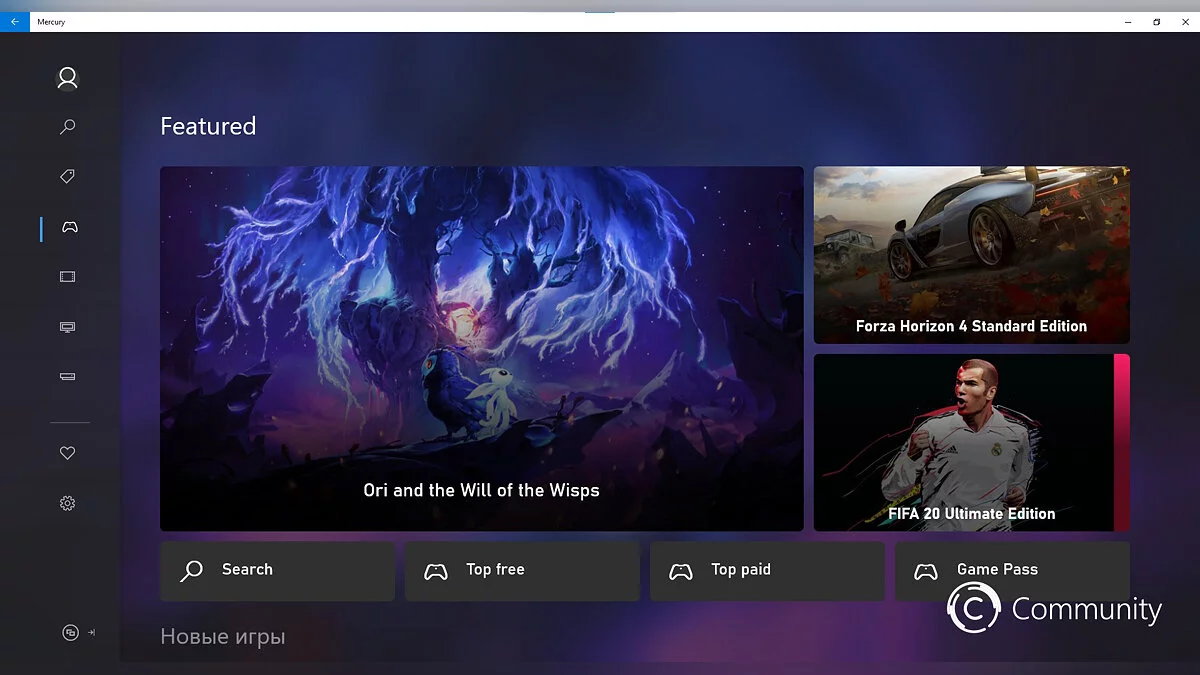Image resolution: width=1200 pixels, height=675 pixels.
Task: Open FIFA 20 Ultimate Edition card
Action: pos(971,442)
